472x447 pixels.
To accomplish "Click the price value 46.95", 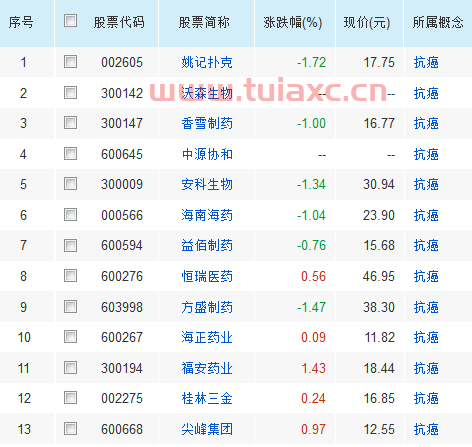I will [379, 276].
